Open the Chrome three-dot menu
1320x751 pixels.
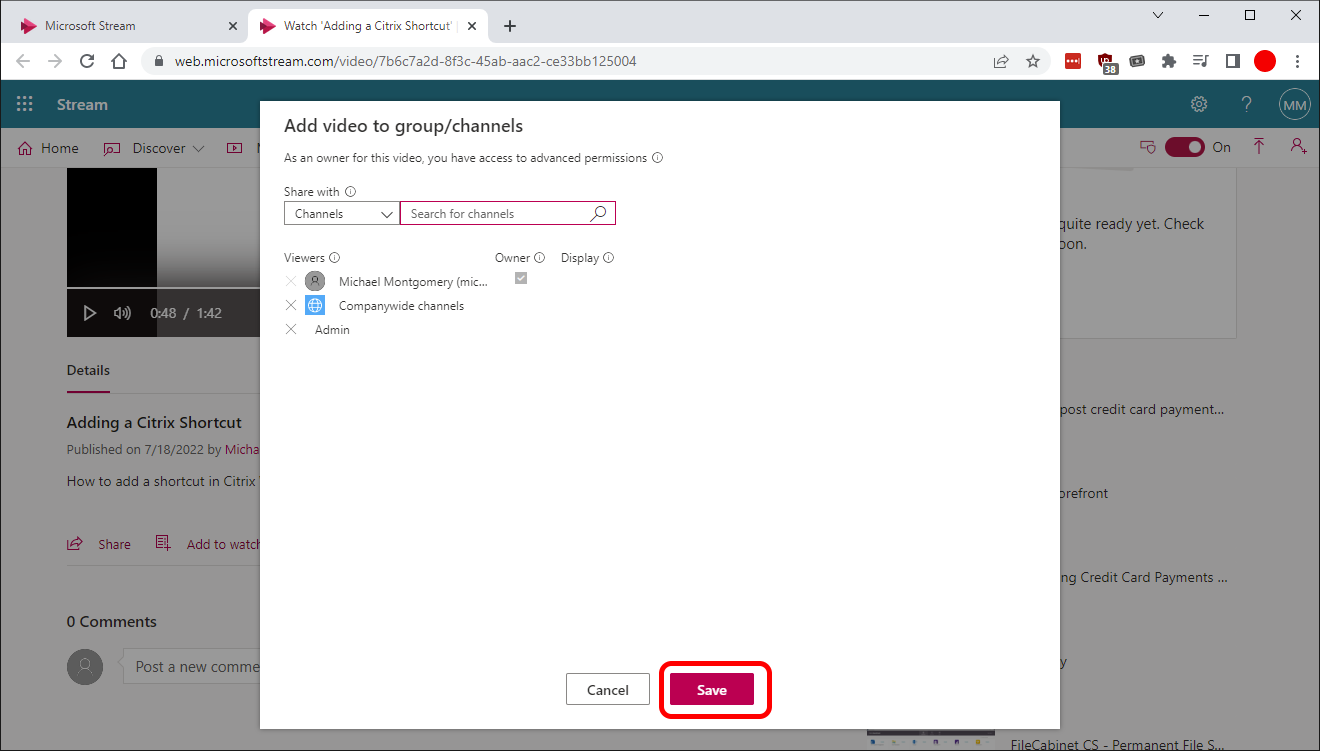coord(1298,61)
